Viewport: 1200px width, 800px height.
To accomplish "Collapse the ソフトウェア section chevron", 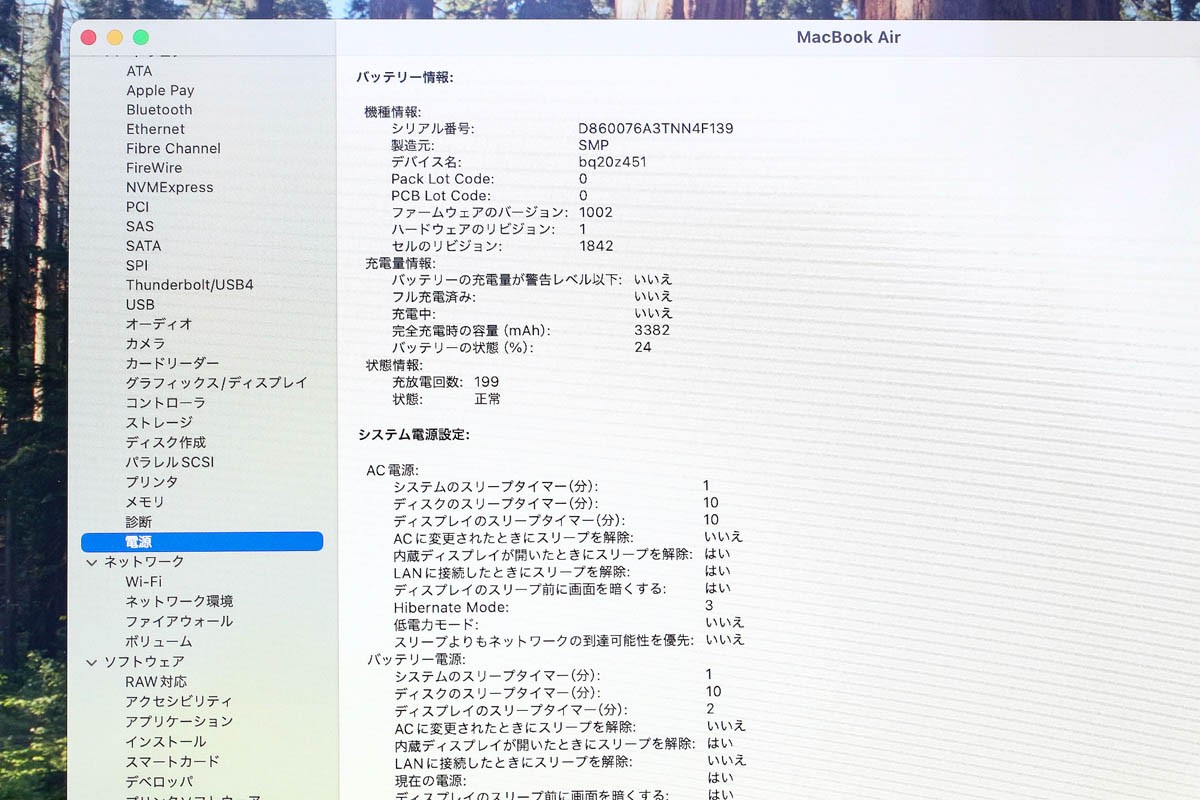I will pyautogui.click(x=92, y=662).
